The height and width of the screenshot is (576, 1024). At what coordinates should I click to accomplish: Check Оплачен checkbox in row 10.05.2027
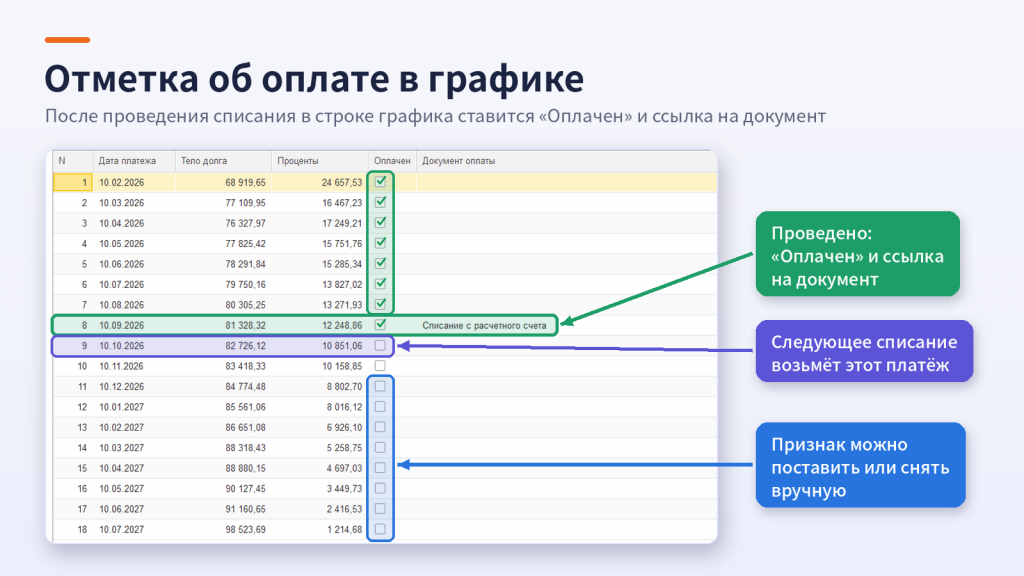pos(380,488)
